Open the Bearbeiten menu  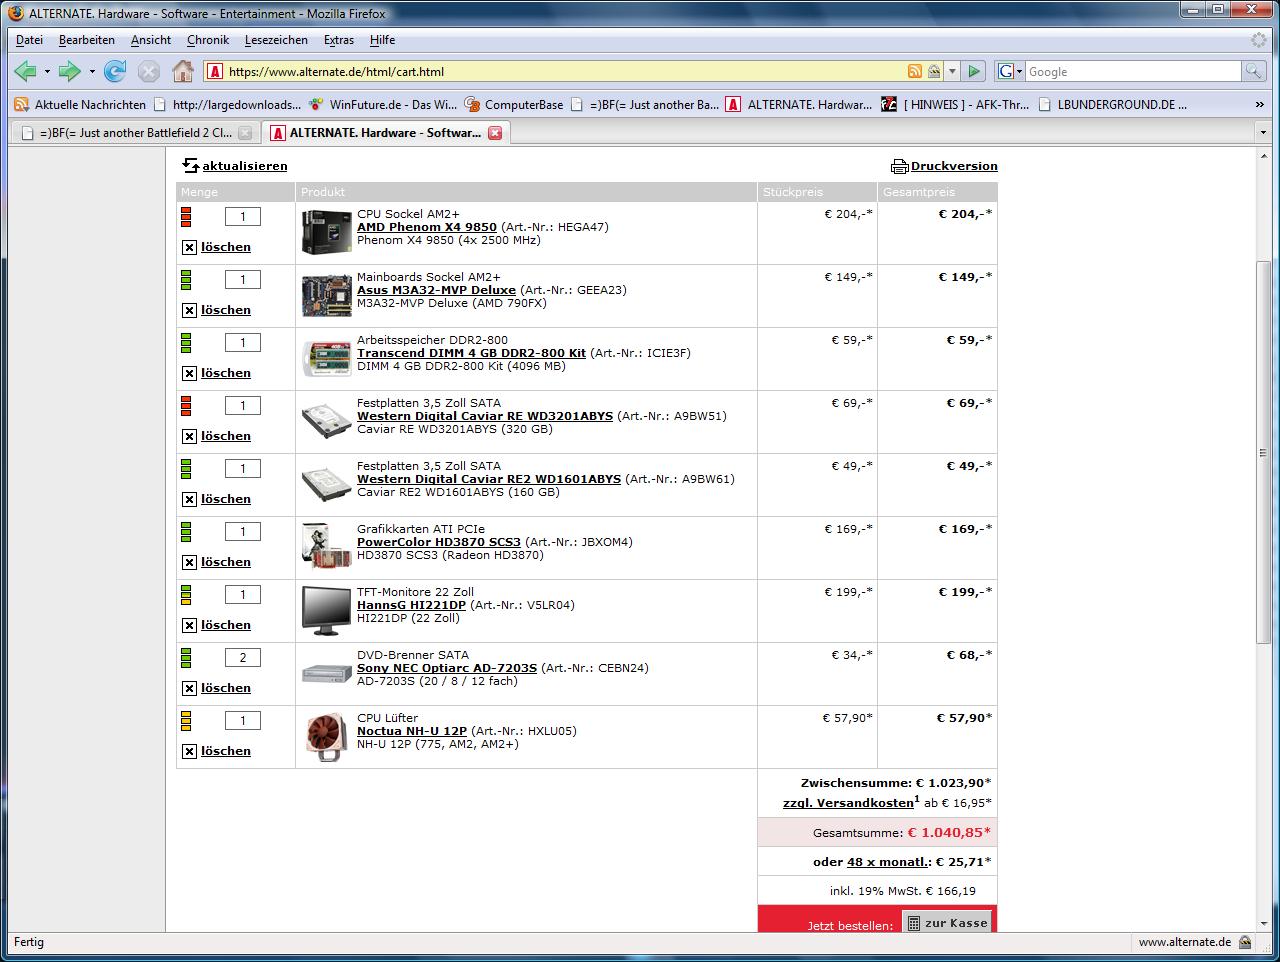coord(87,40)
